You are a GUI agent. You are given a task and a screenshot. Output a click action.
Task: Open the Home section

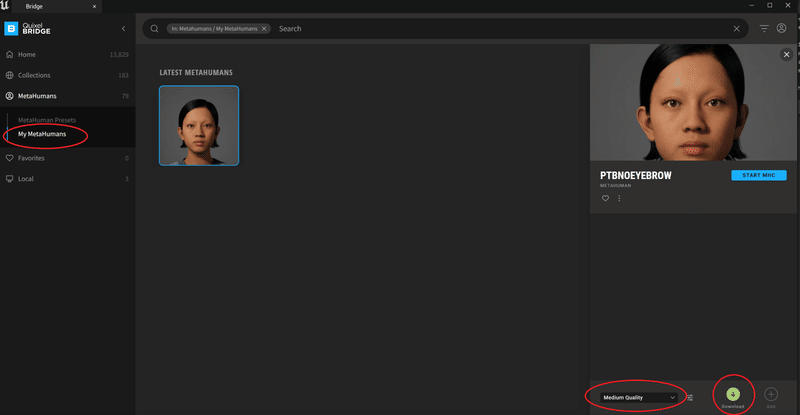click(67, 55)
